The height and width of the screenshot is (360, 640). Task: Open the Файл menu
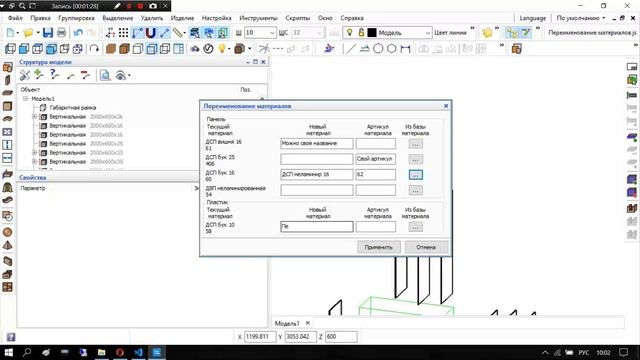pyautogui.click(x=15, y=18)
